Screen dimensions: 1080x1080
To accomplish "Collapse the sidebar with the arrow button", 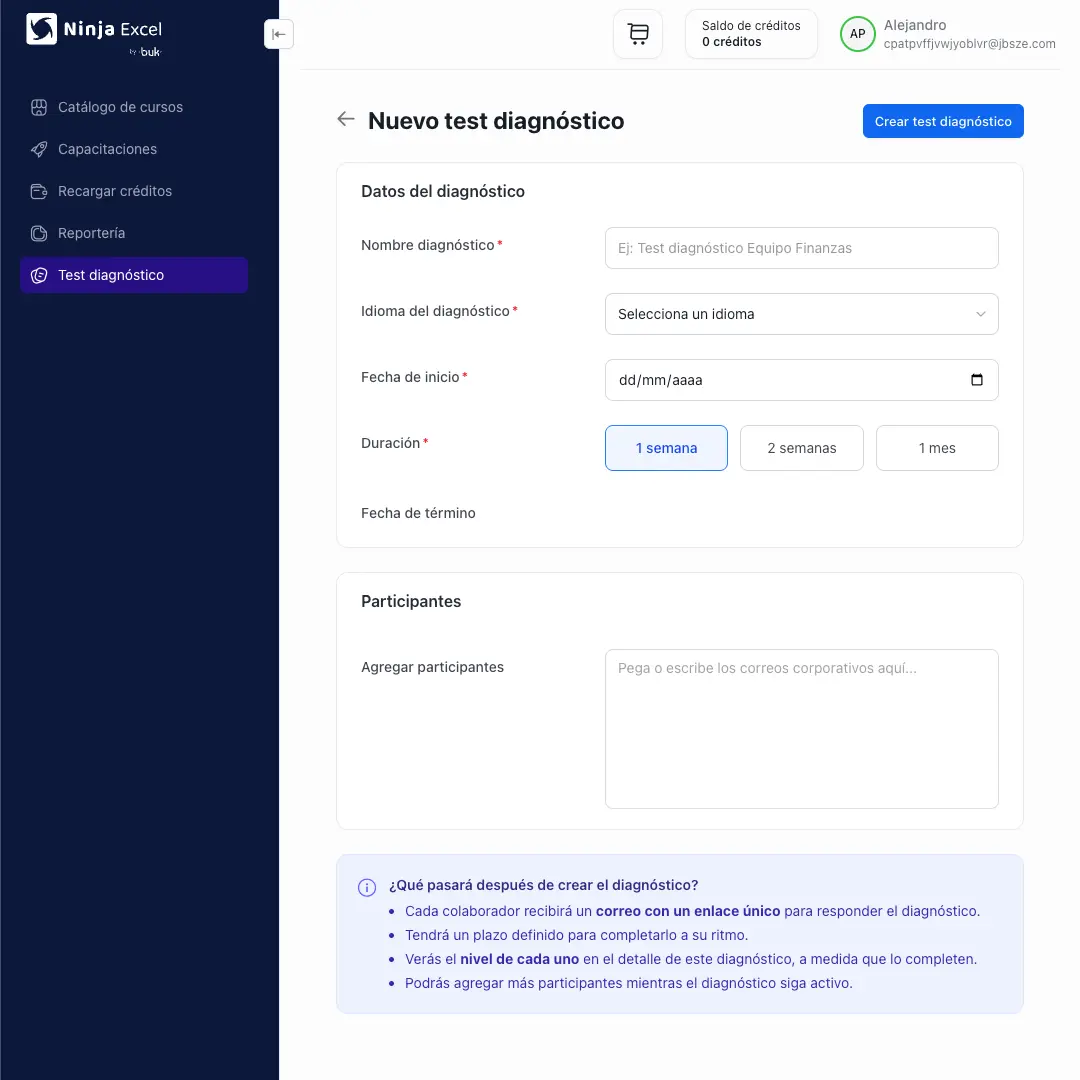I will pyautogui.click(x=279, y=34).
